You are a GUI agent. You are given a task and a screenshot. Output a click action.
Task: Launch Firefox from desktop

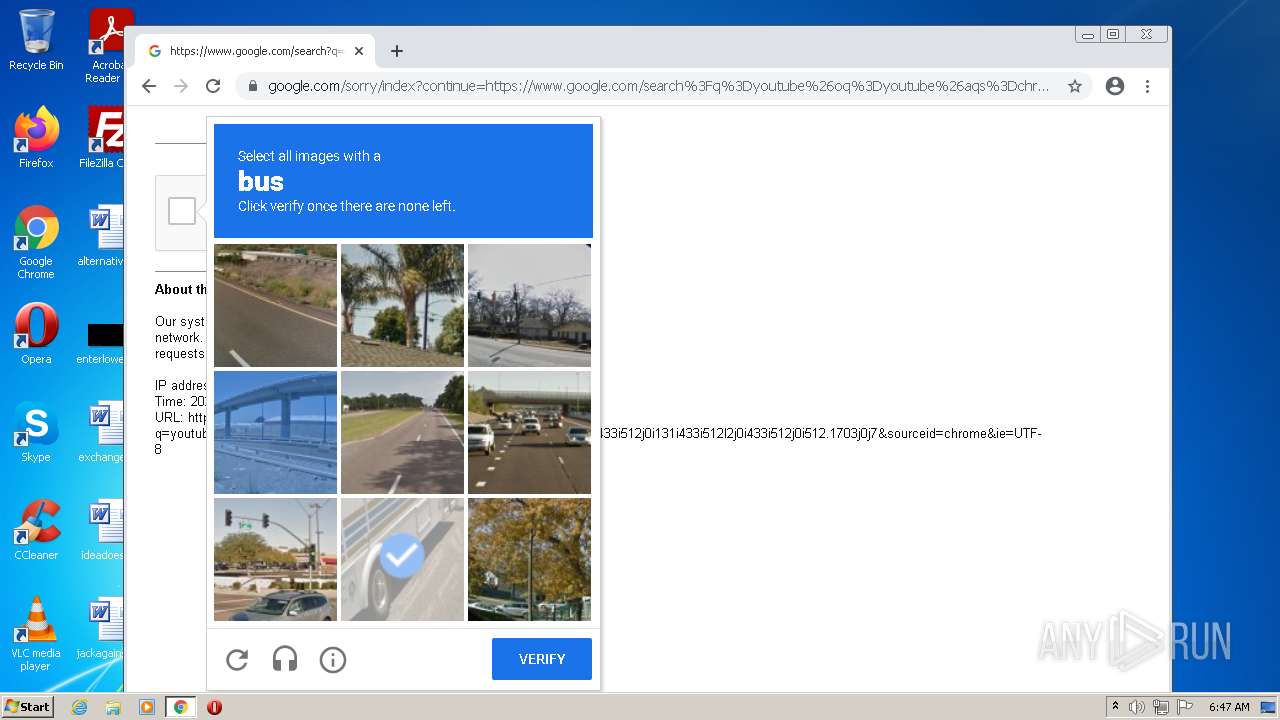point(36,137)
